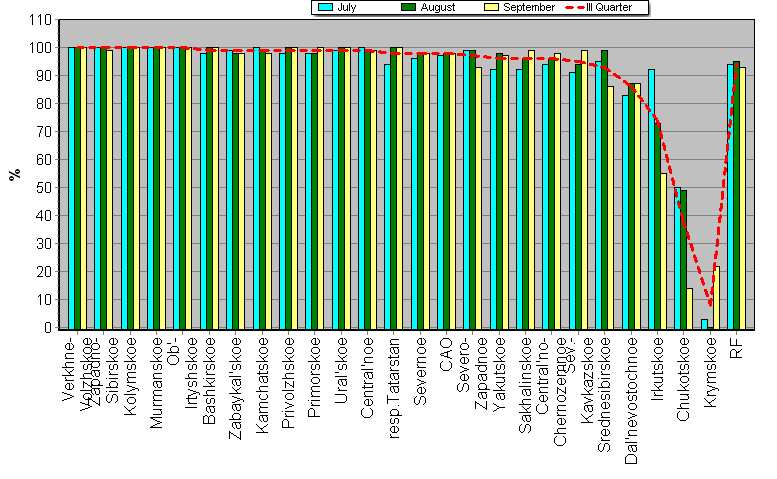Click the 'Severnoe' category label
Image resolution: width=777 pixels, height=479 pixels.
420,372
